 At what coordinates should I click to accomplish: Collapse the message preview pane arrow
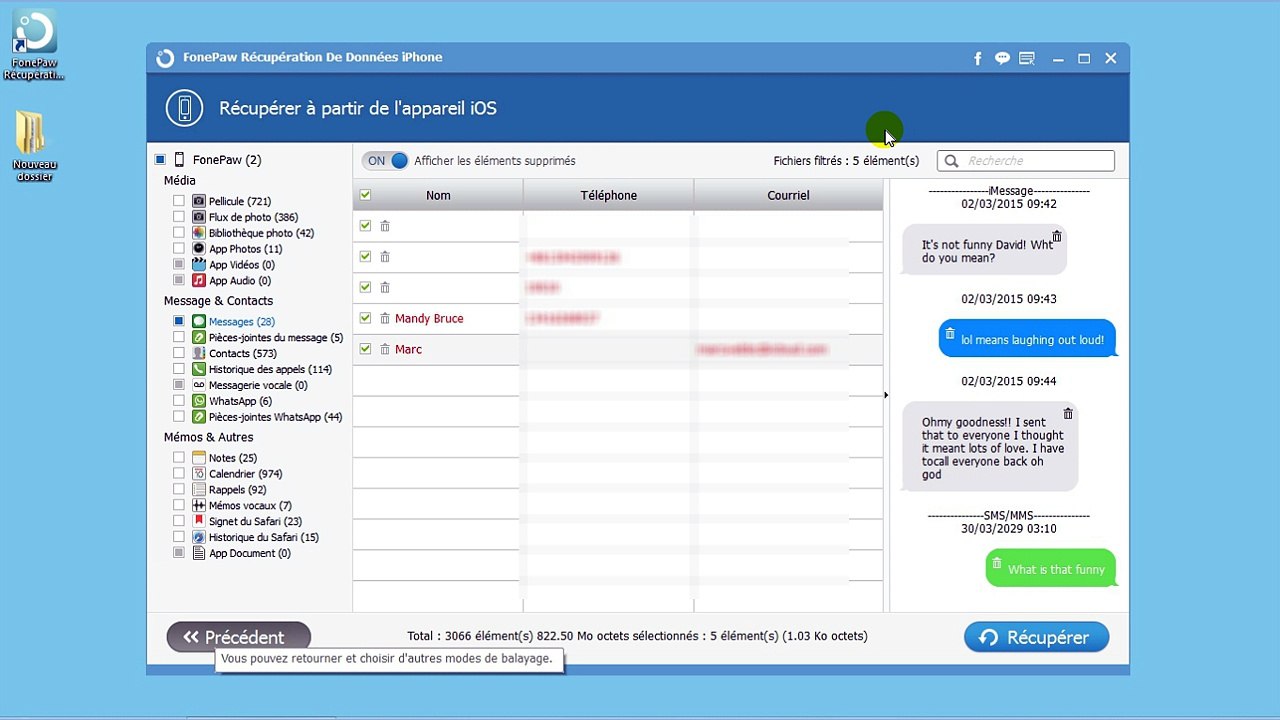point(886,395)
